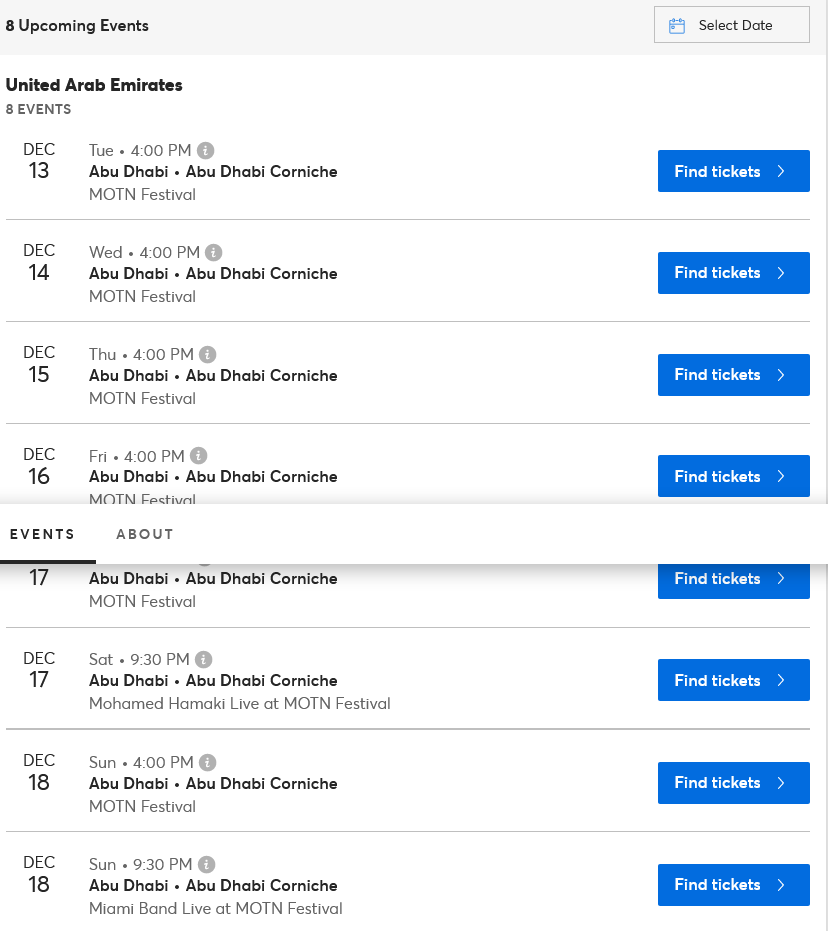The image size is (828, 931).
Task: Show info for Sat 9:30 PM event
Action: [x=204, y=659]
